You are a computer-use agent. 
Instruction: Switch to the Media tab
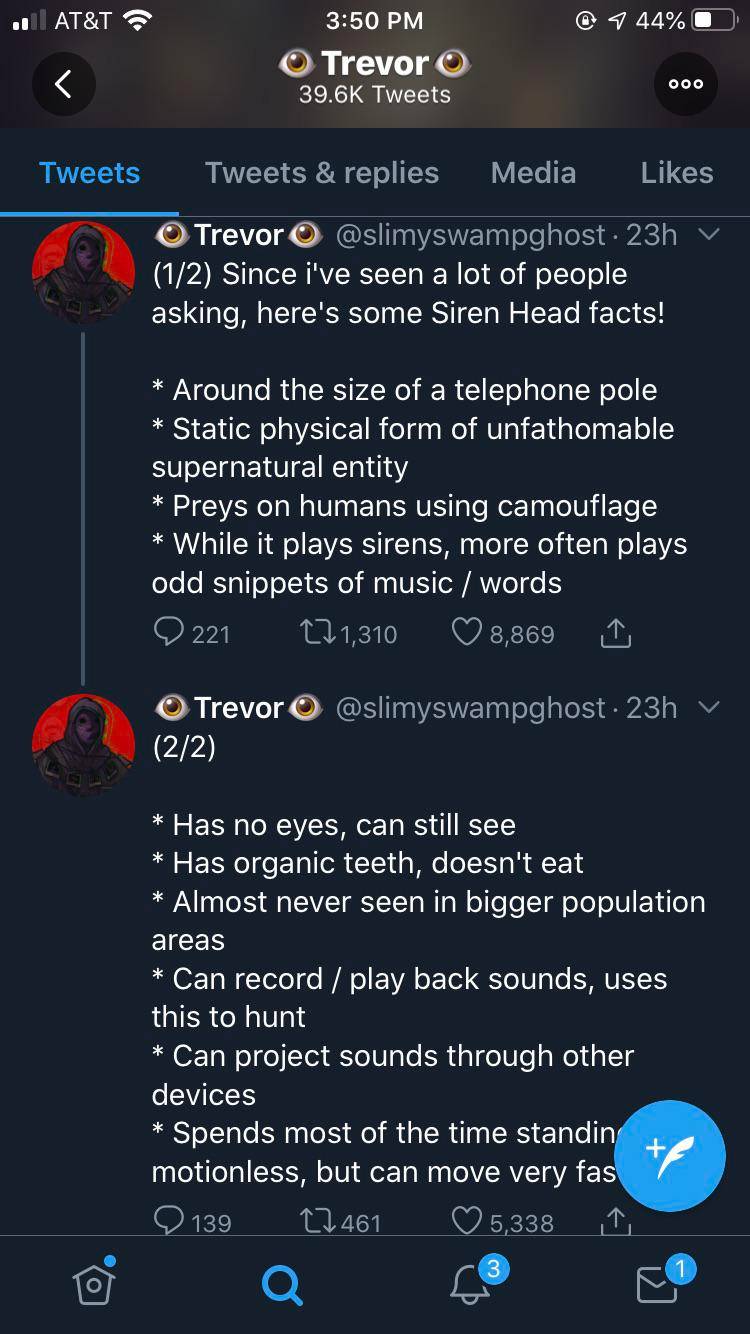click(533, 173)
